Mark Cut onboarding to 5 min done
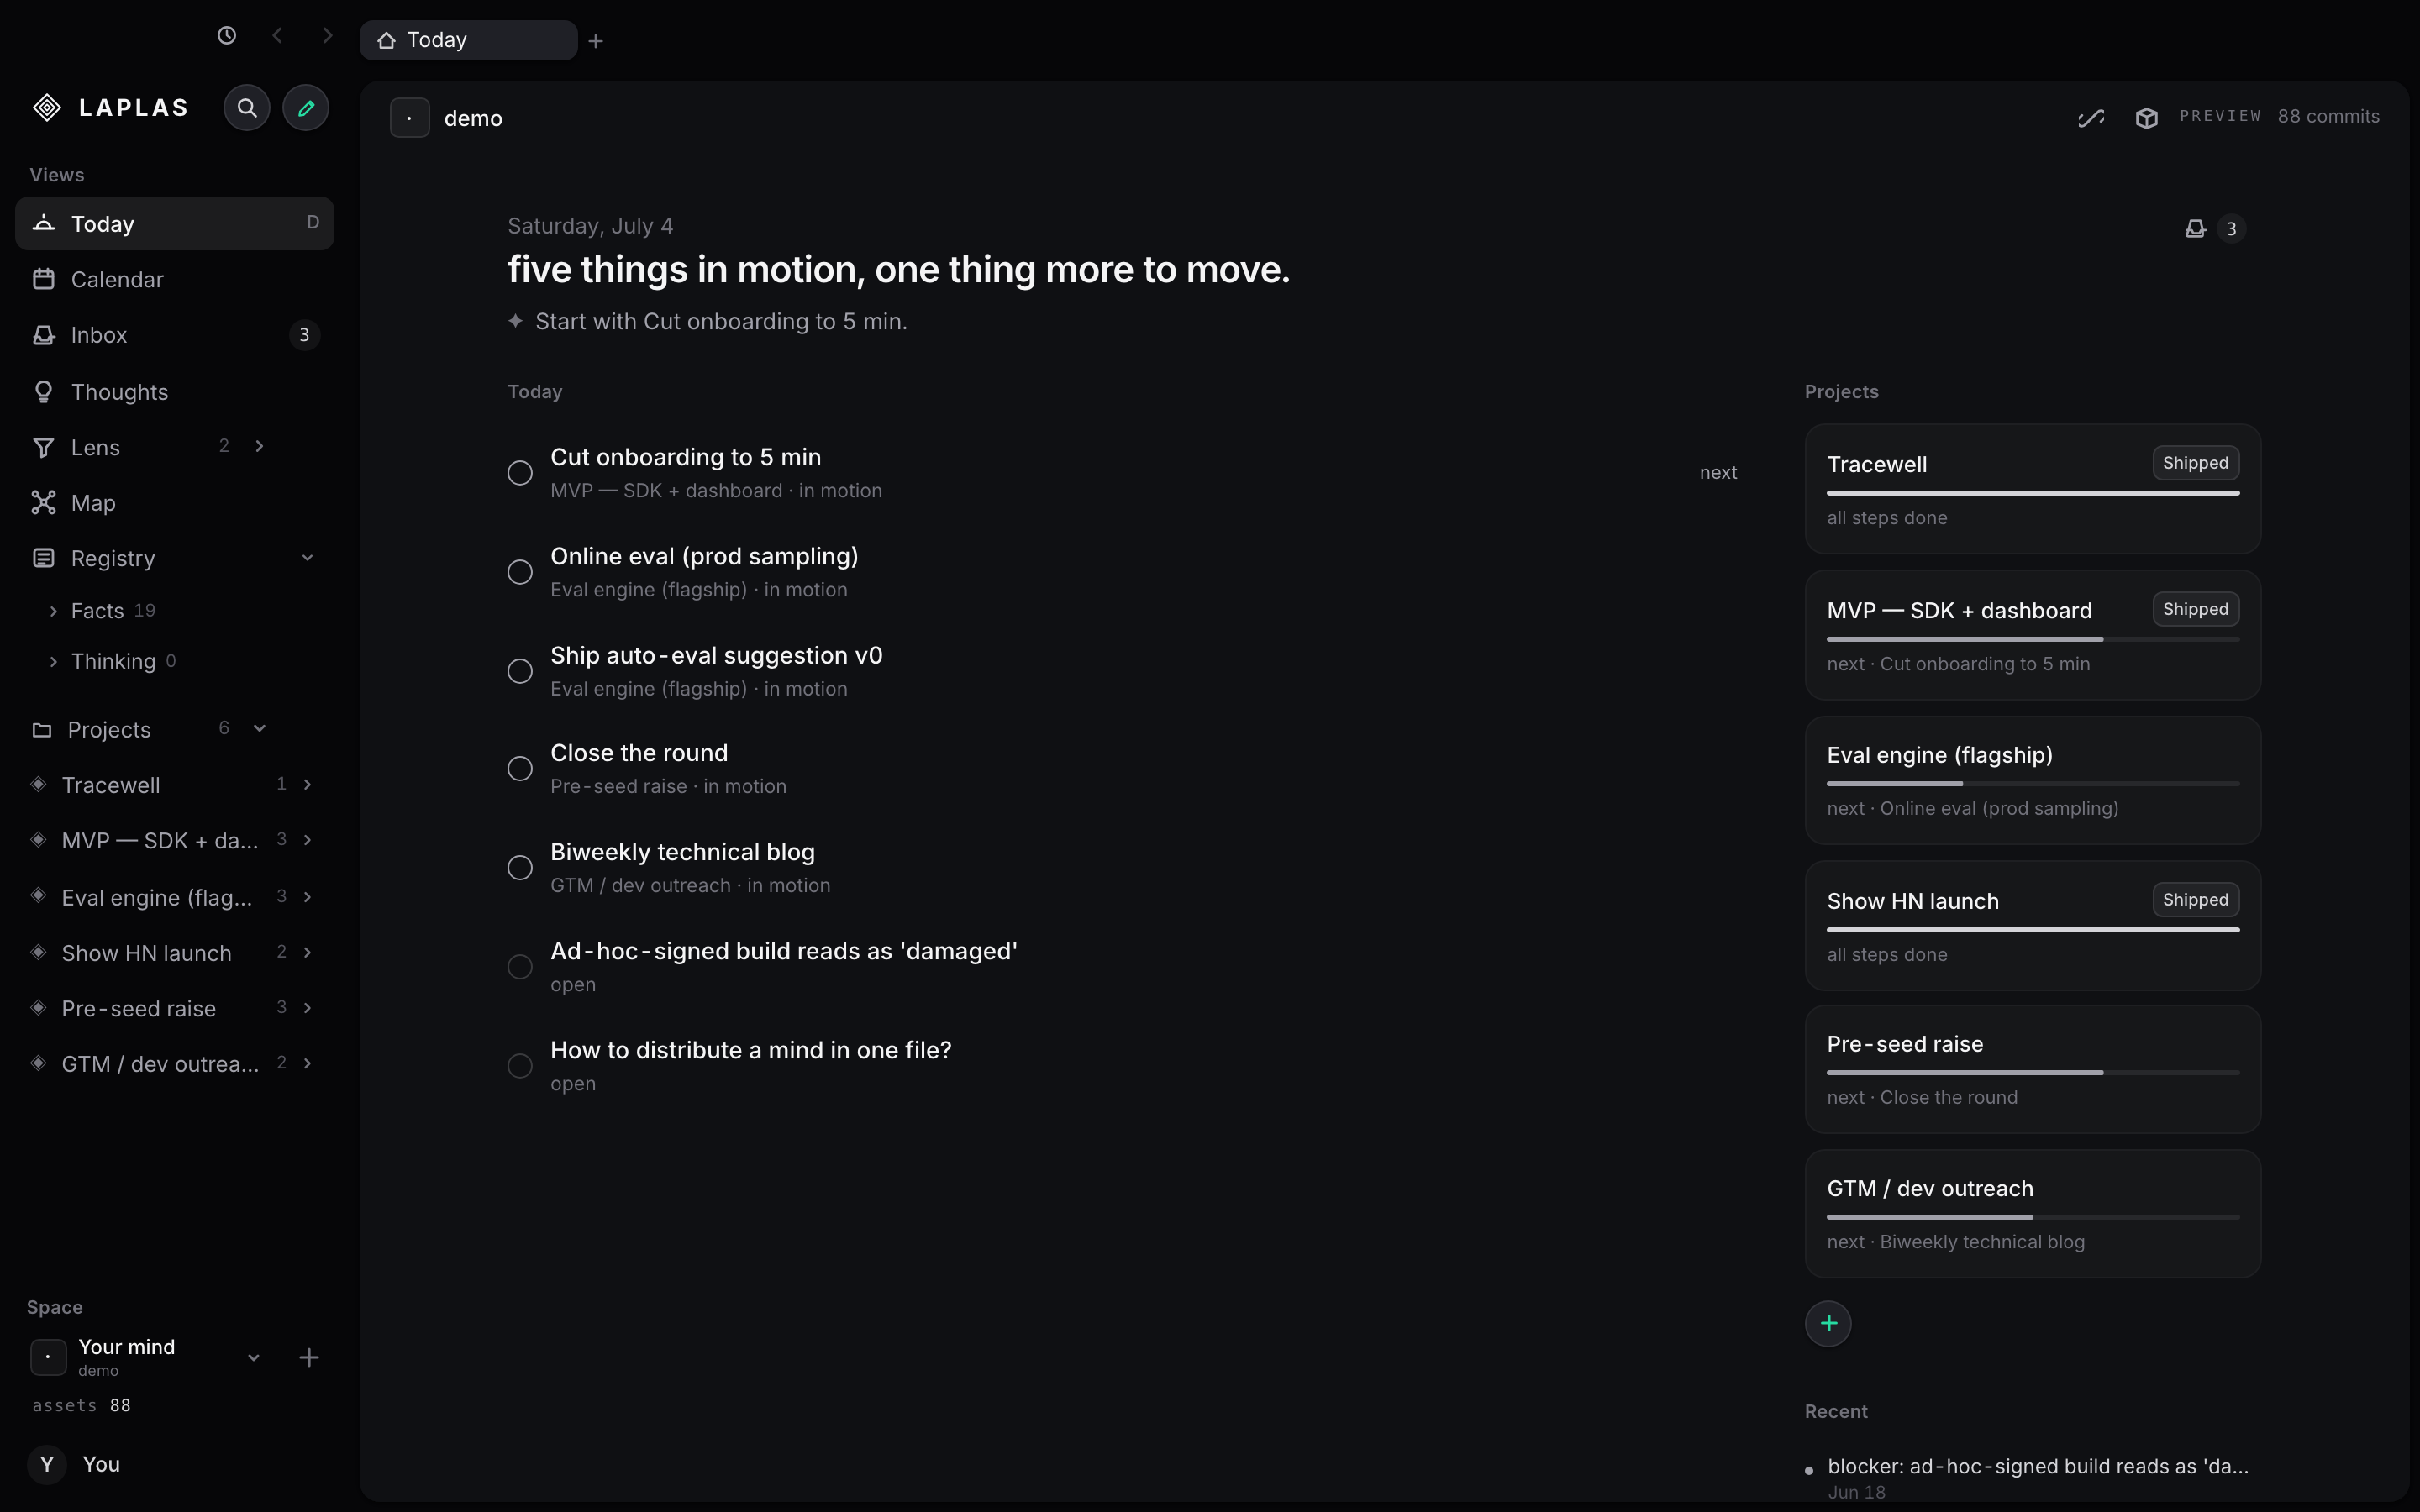This screenshot has height=1512, width=2420. click(520, 473)
